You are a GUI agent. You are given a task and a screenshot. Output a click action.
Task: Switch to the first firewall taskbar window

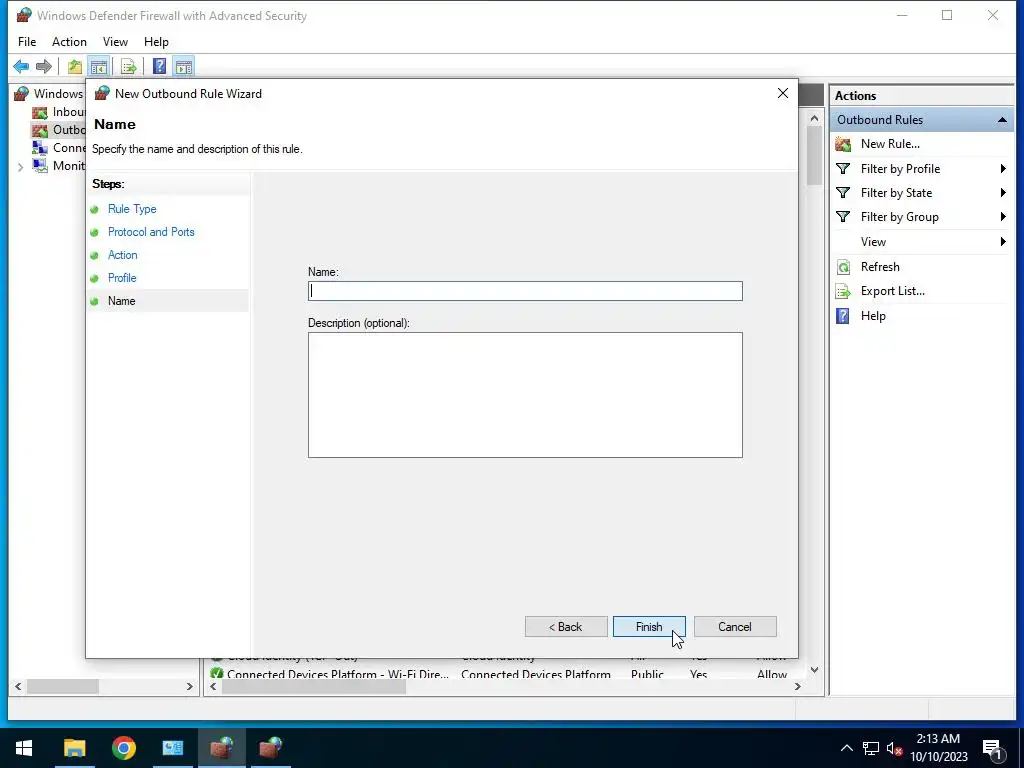click(222, 748)
